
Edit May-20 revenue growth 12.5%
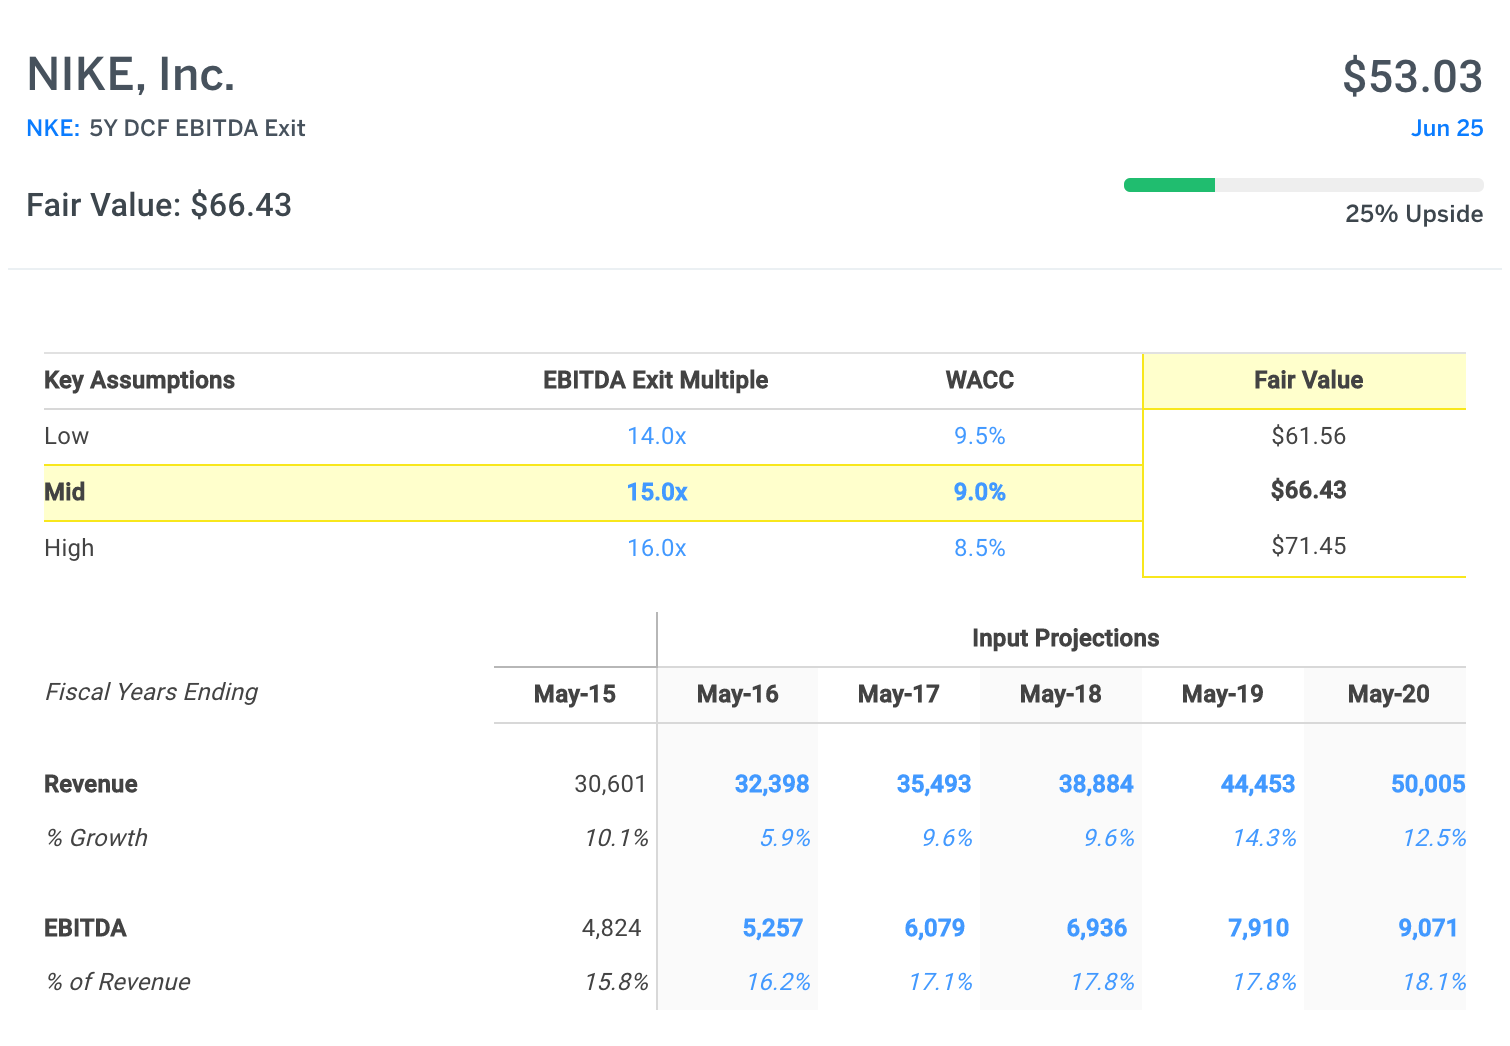tap(1434, 838)
